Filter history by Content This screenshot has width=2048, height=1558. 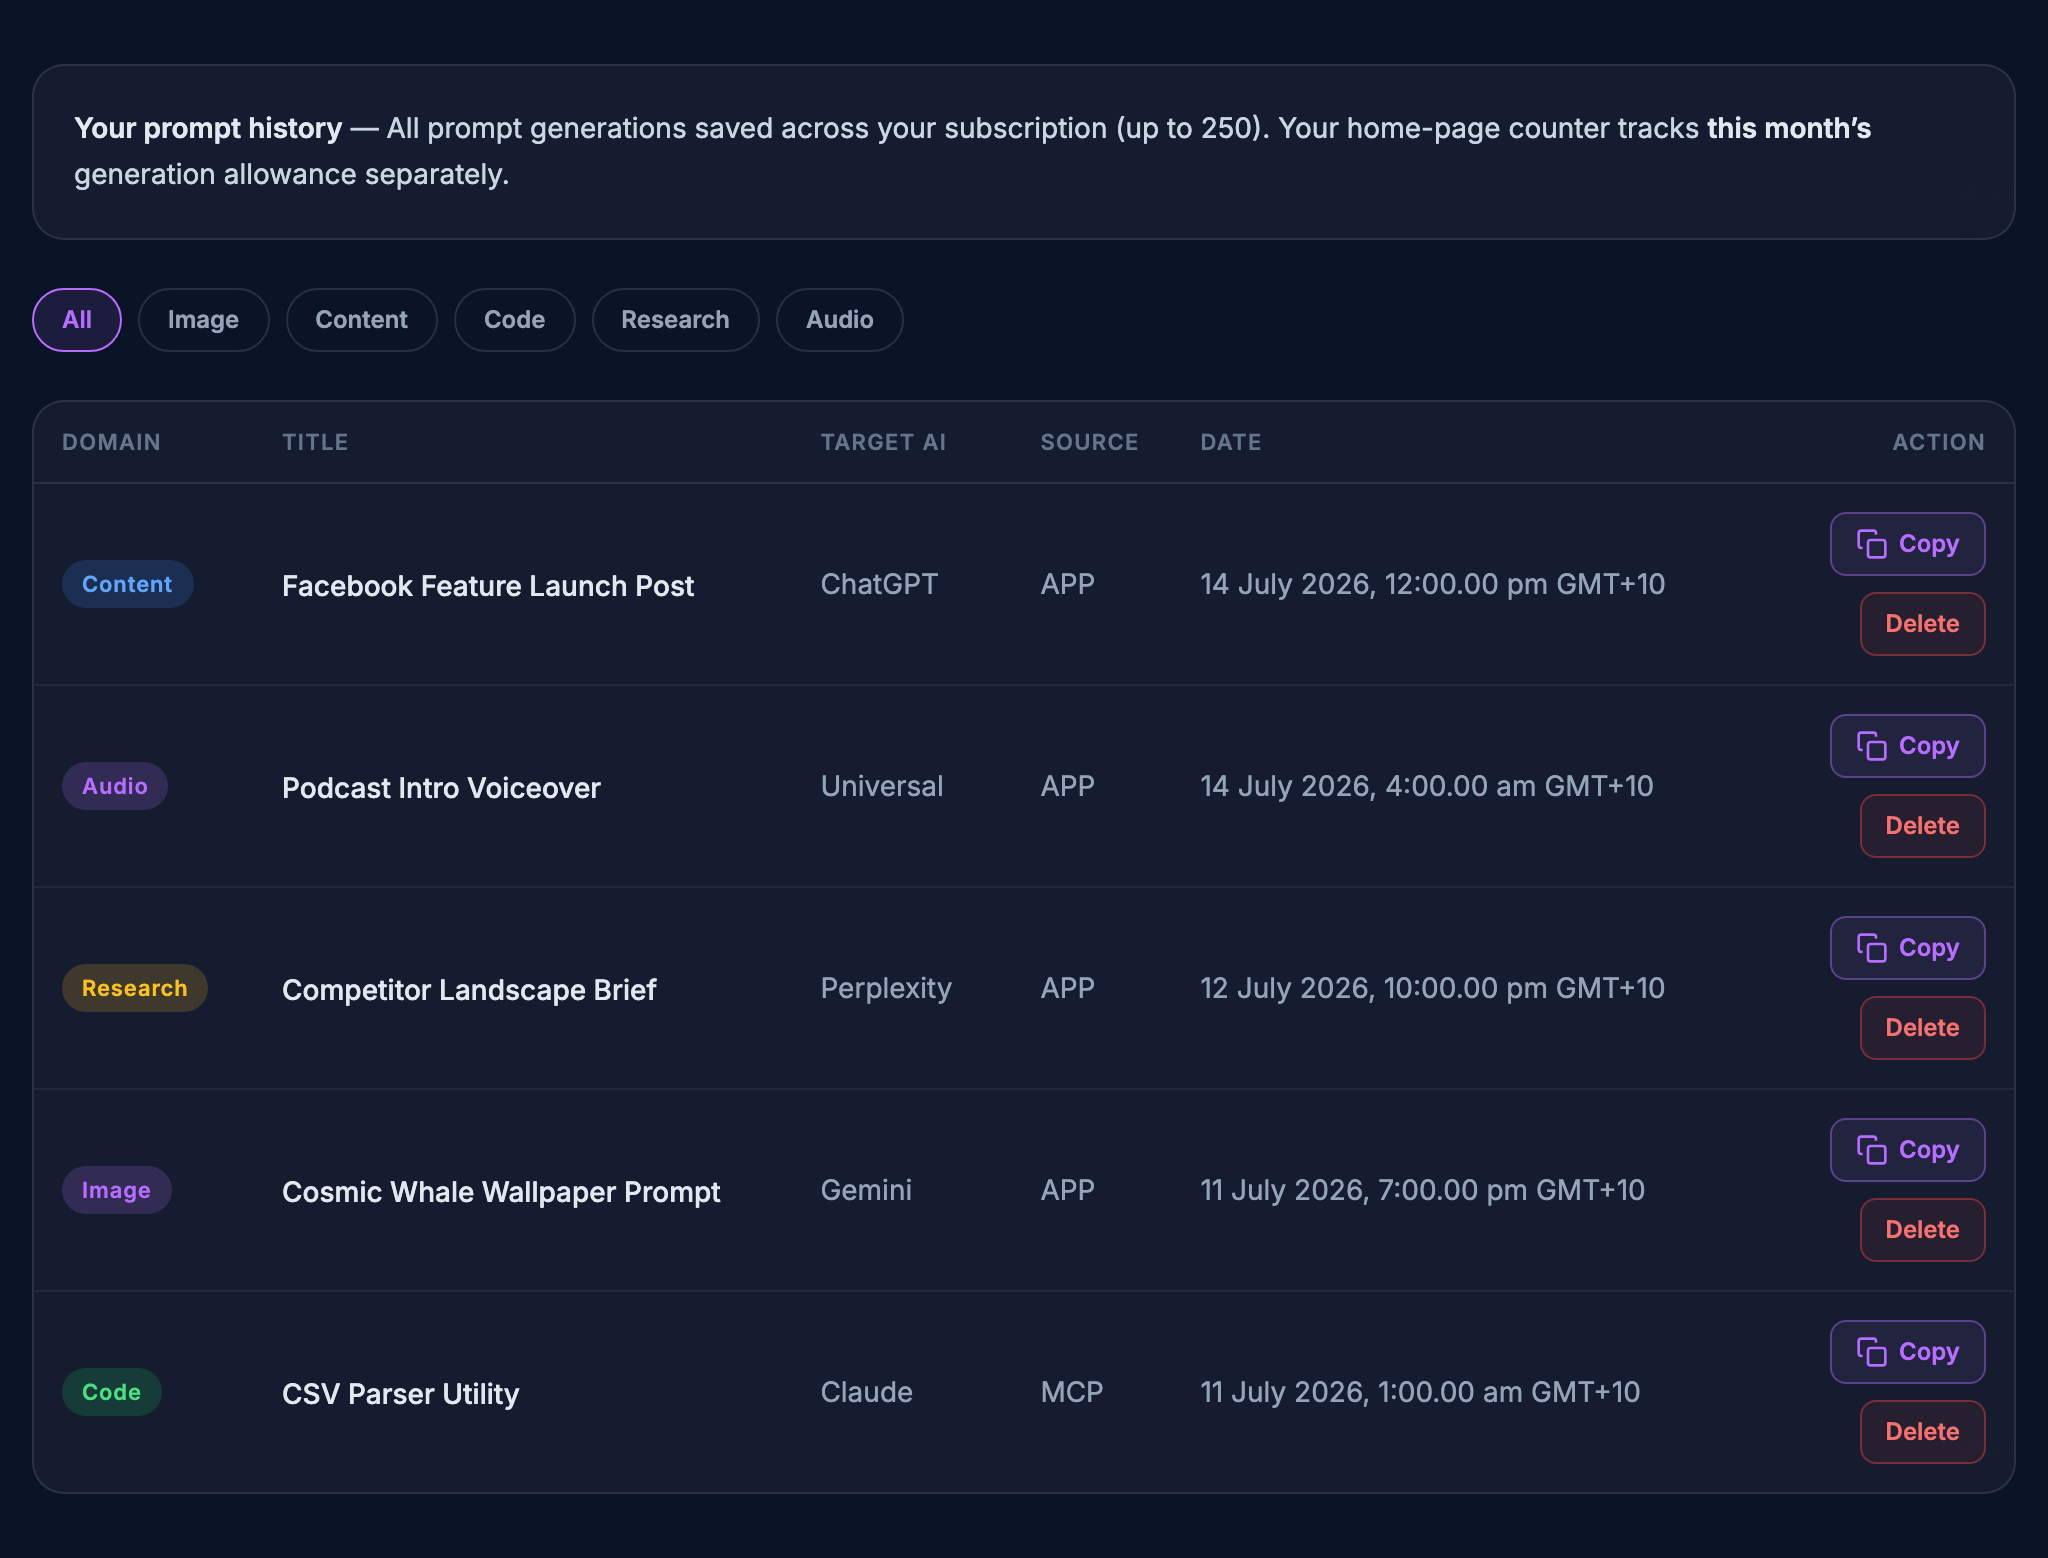tap(361, 320)
